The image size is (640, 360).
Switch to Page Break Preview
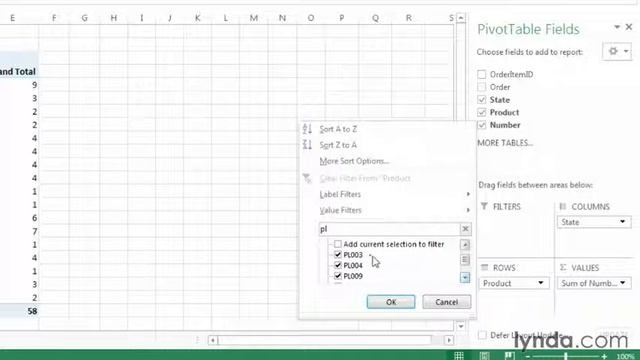pyautogui.click(x=509, y=356)
